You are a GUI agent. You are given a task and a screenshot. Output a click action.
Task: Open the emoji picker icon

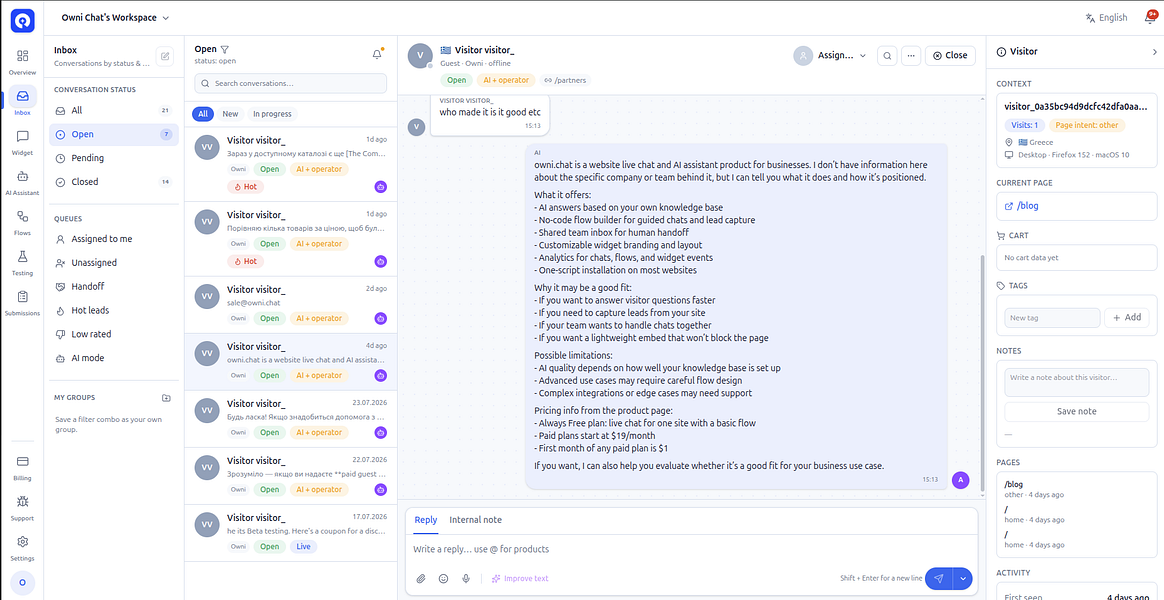[x=443, y=578]
